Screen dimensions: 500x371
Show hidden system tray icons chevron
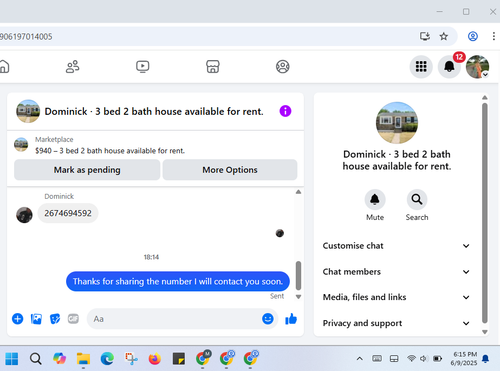pyautogui.click(x=359, y=359)
